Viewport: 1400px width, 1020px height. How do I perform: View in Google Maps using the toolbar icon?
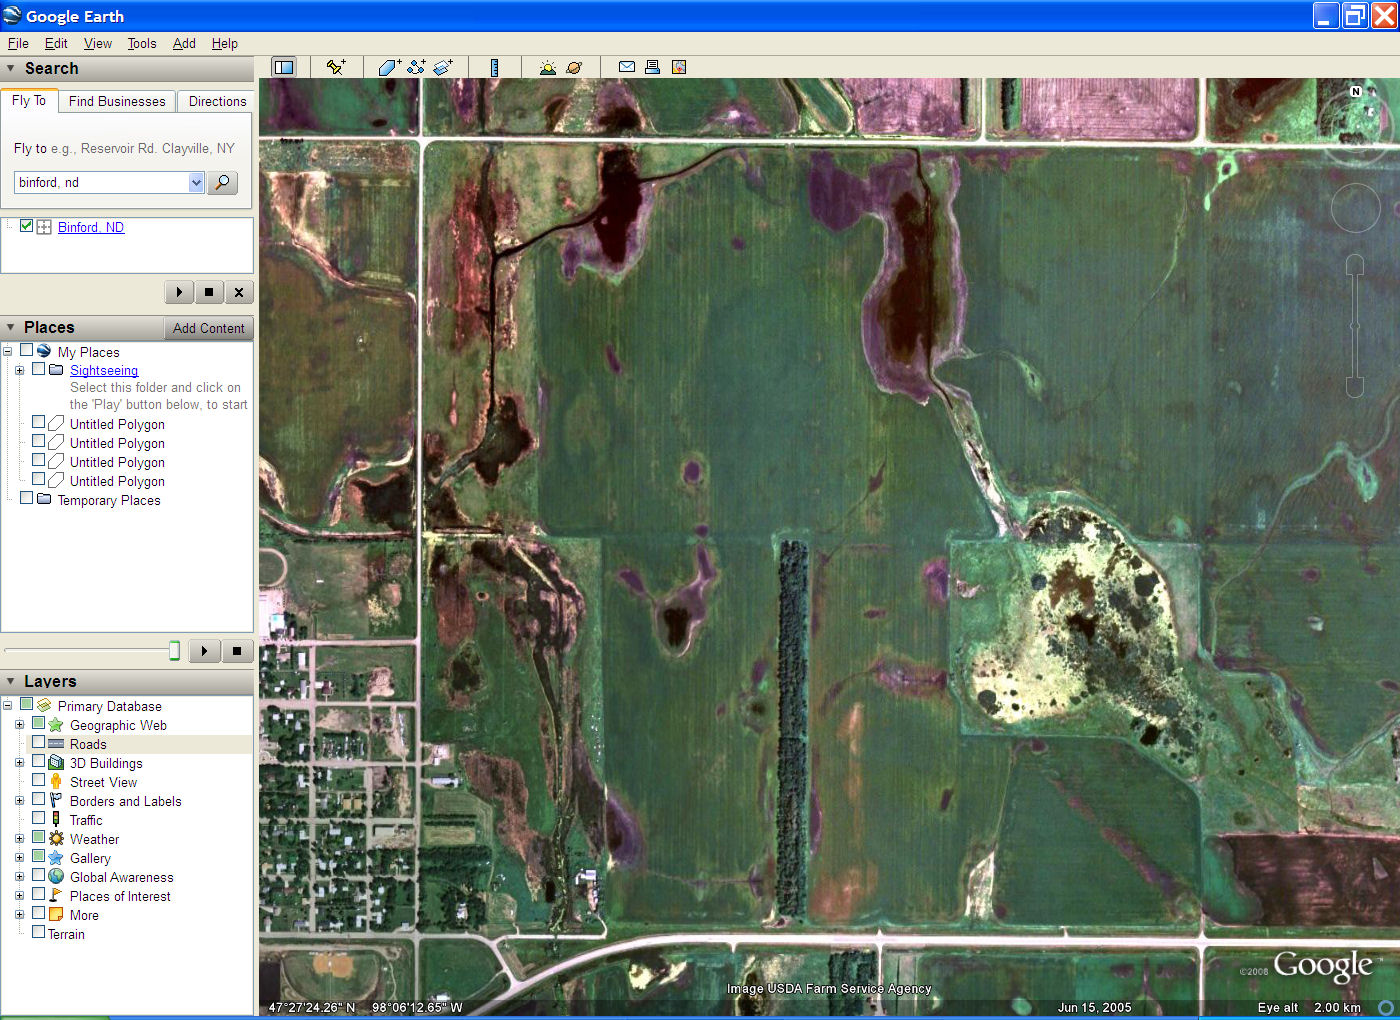pos(679,67)
